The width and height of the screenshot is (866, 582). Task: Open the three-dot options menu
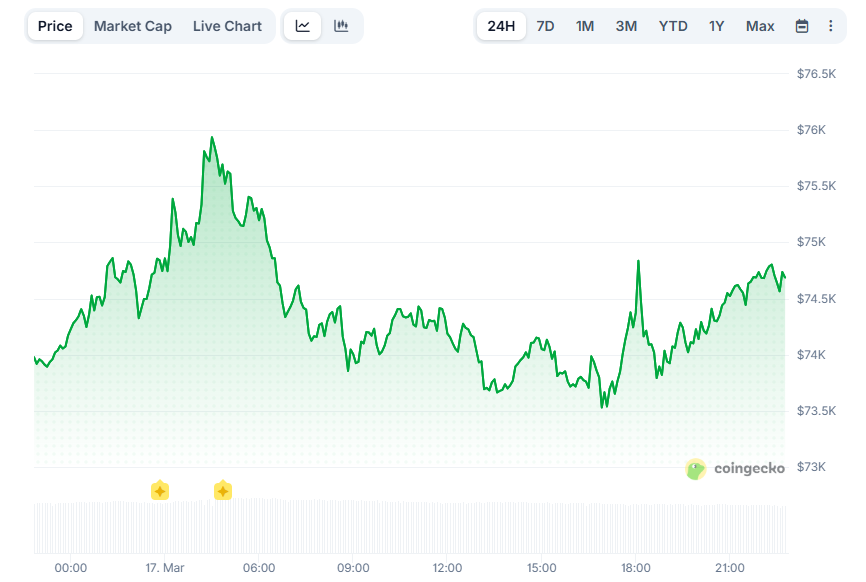(833, 26)
